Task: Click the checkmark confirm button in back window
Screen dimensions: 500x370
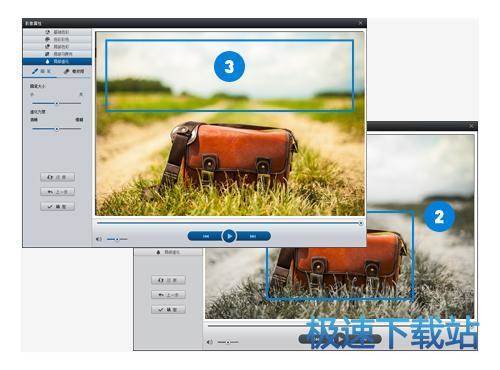Action: tap(168, 309)
